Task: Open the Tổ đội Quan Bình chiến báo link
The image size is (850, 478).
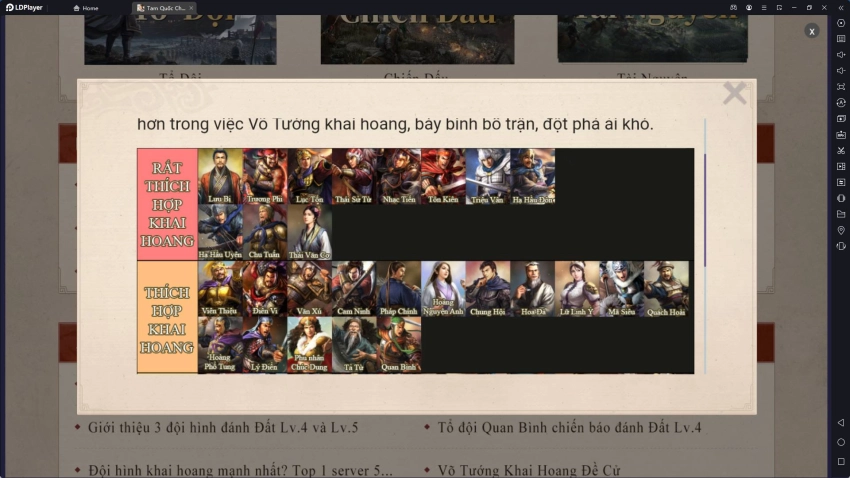Action: pyautogui.click(x=569, y=428)
